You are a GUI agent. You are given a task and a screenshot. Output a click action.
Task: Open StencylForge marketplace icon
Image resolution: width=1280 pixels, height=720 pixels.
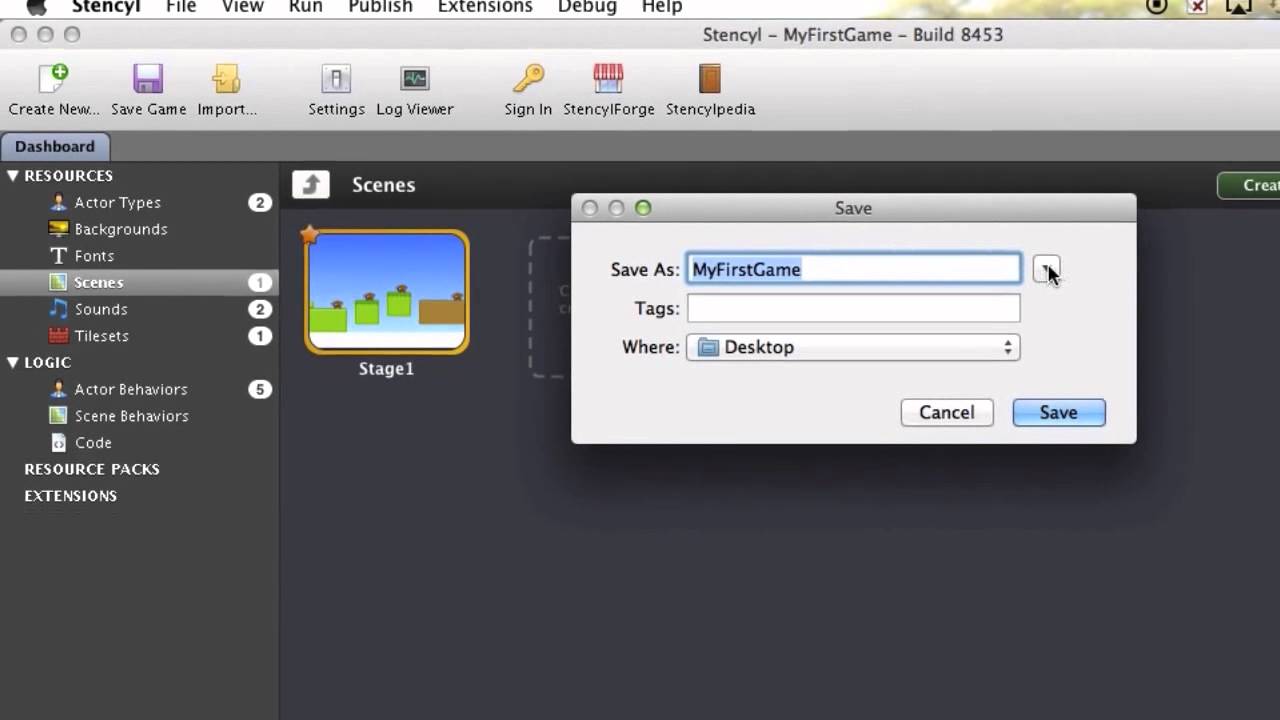(x=608, y=79)
